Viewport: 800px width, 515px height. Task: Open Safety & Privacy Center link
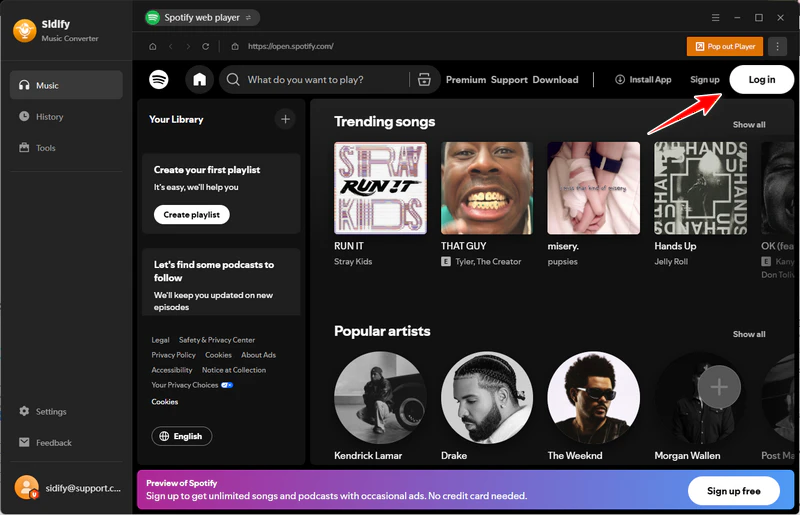click(x=217, y=340)
